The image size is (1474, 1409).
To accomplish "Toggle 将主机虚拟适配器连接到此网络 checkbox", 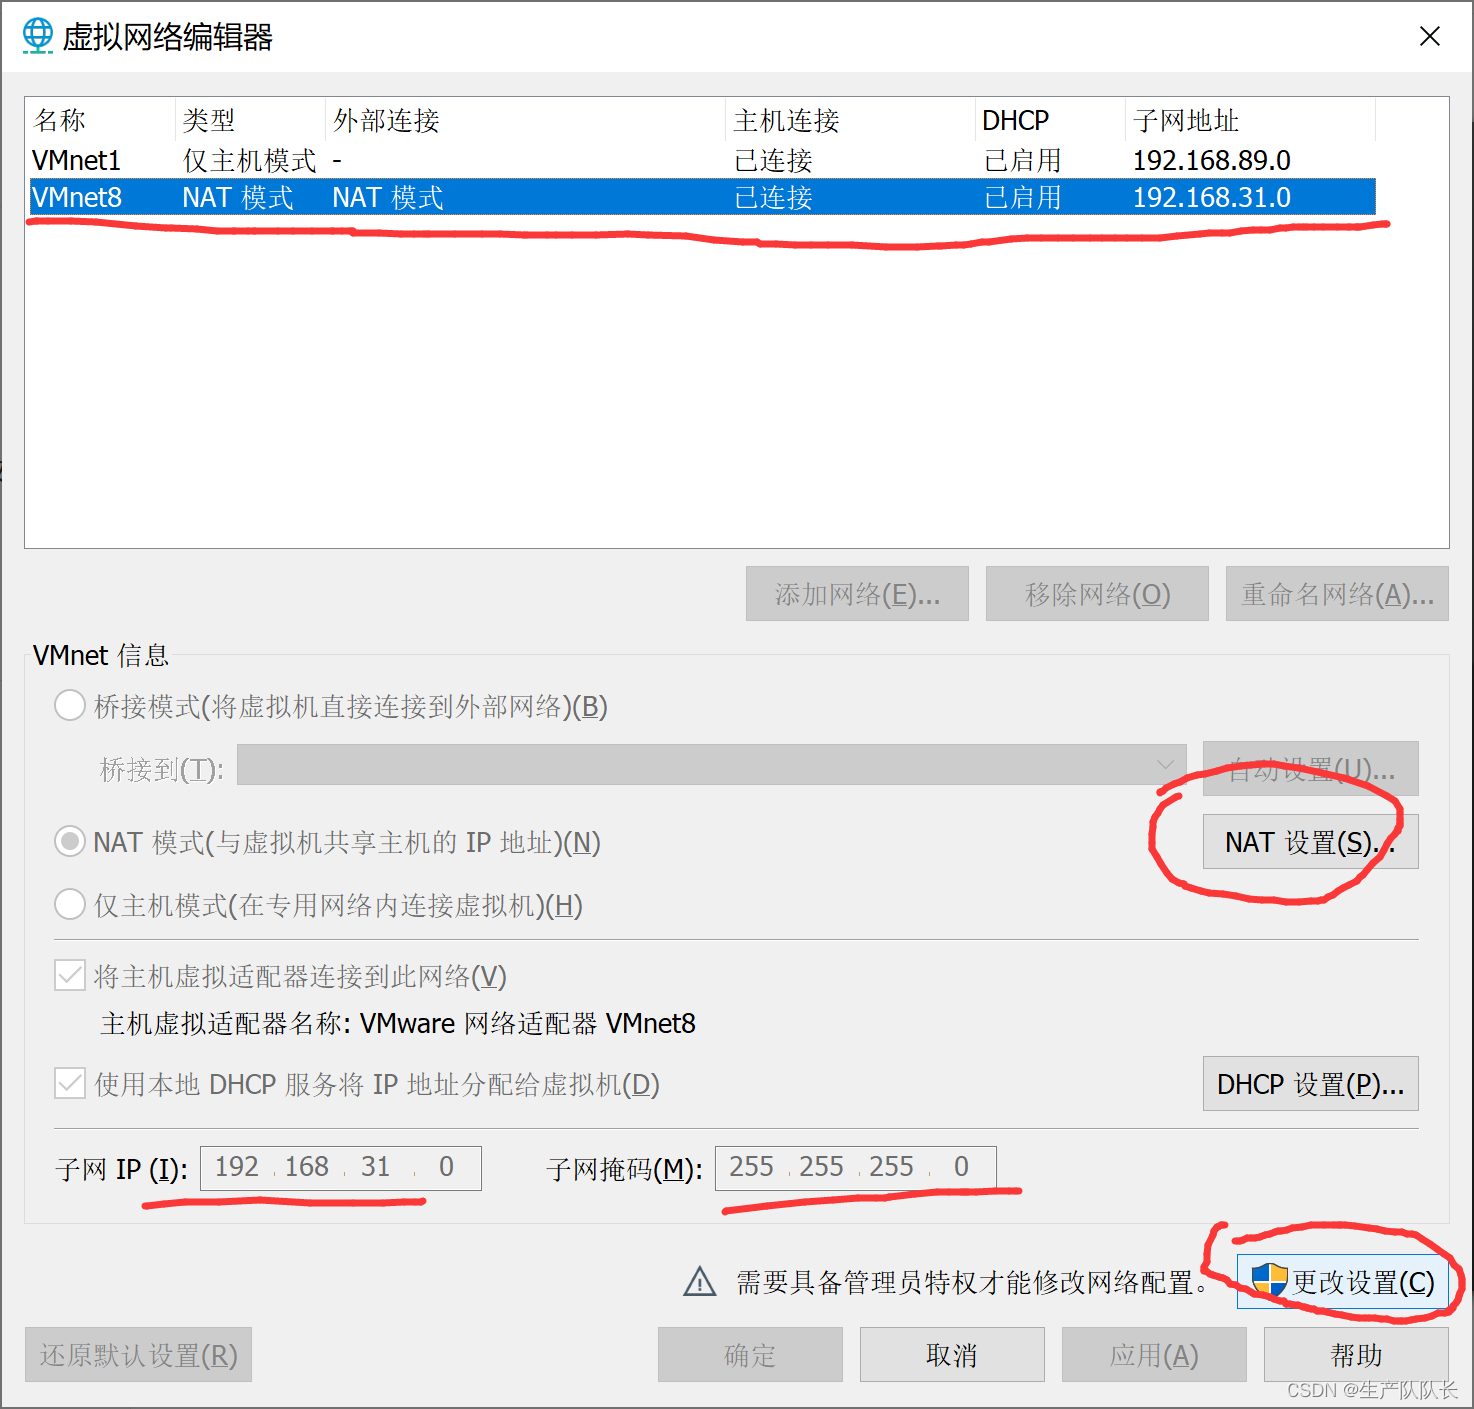I will pyautogui.click(x=70, y=976).
